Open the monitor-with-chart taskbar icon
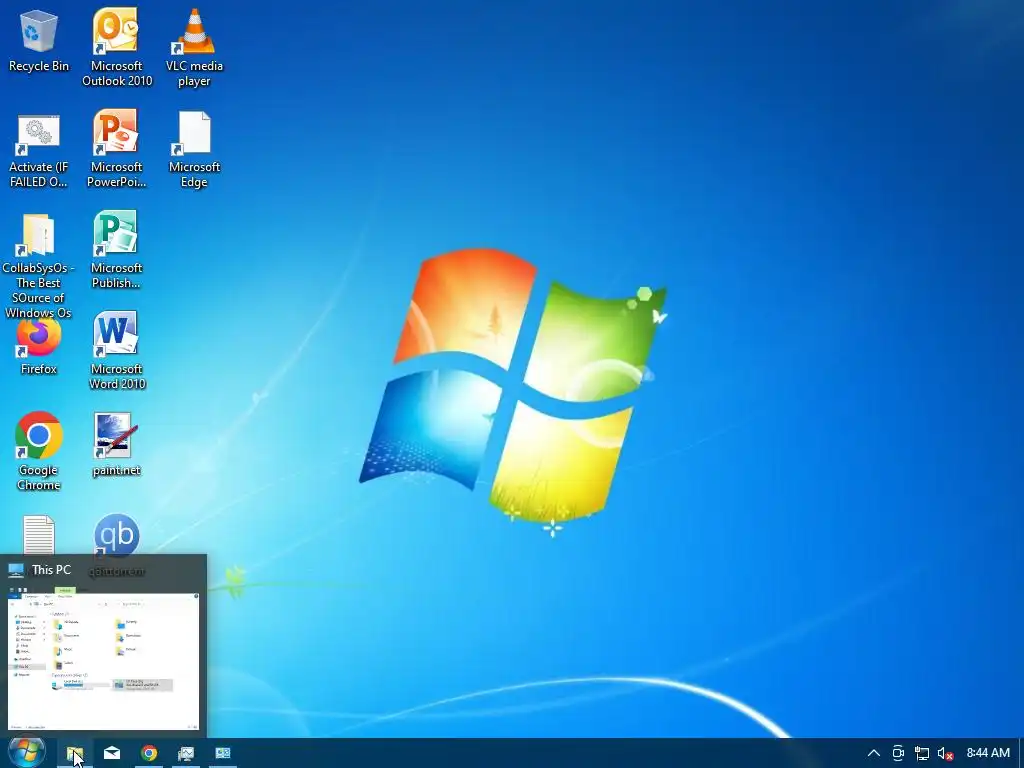1024x768 pixels. [x=186, y=754]
